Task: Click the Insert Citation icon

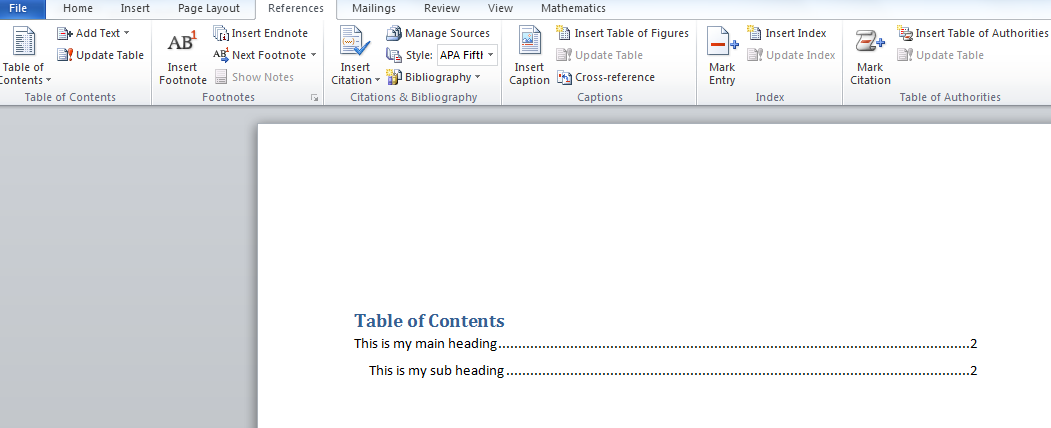Action: click(355, 45)
